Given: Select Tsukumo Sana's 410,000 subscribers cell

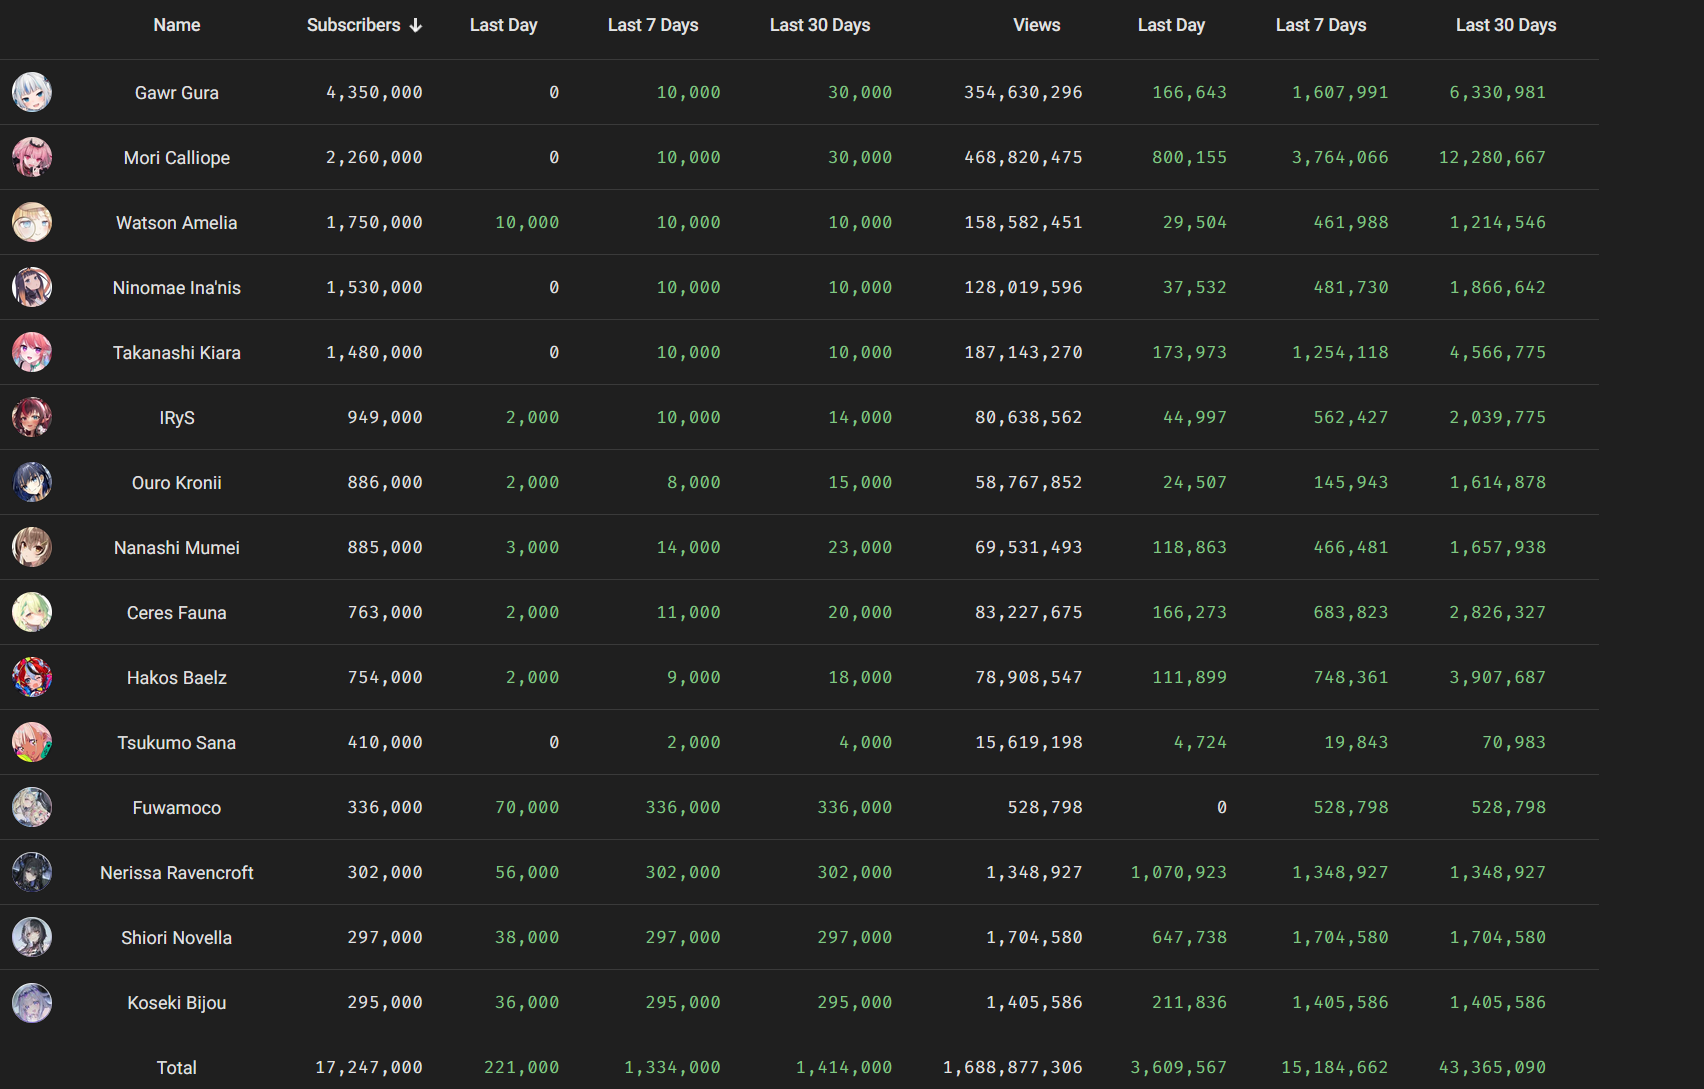Looking at the screenshot, I should coord(385,742).
